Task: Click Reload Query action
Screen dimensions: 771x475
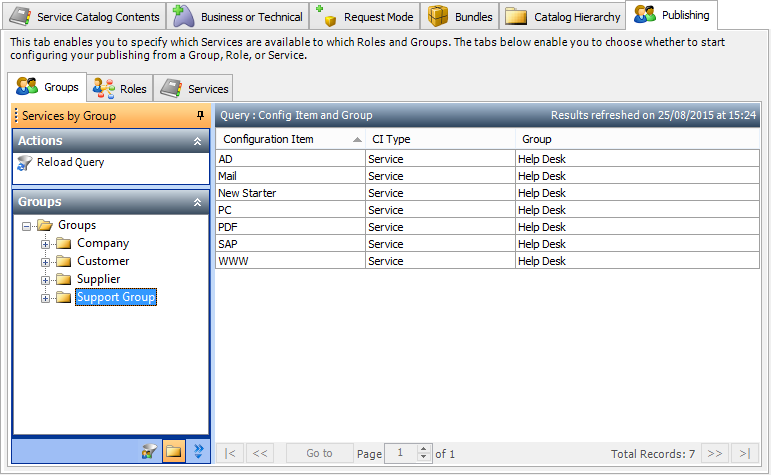Action: (x=70, y=162)
